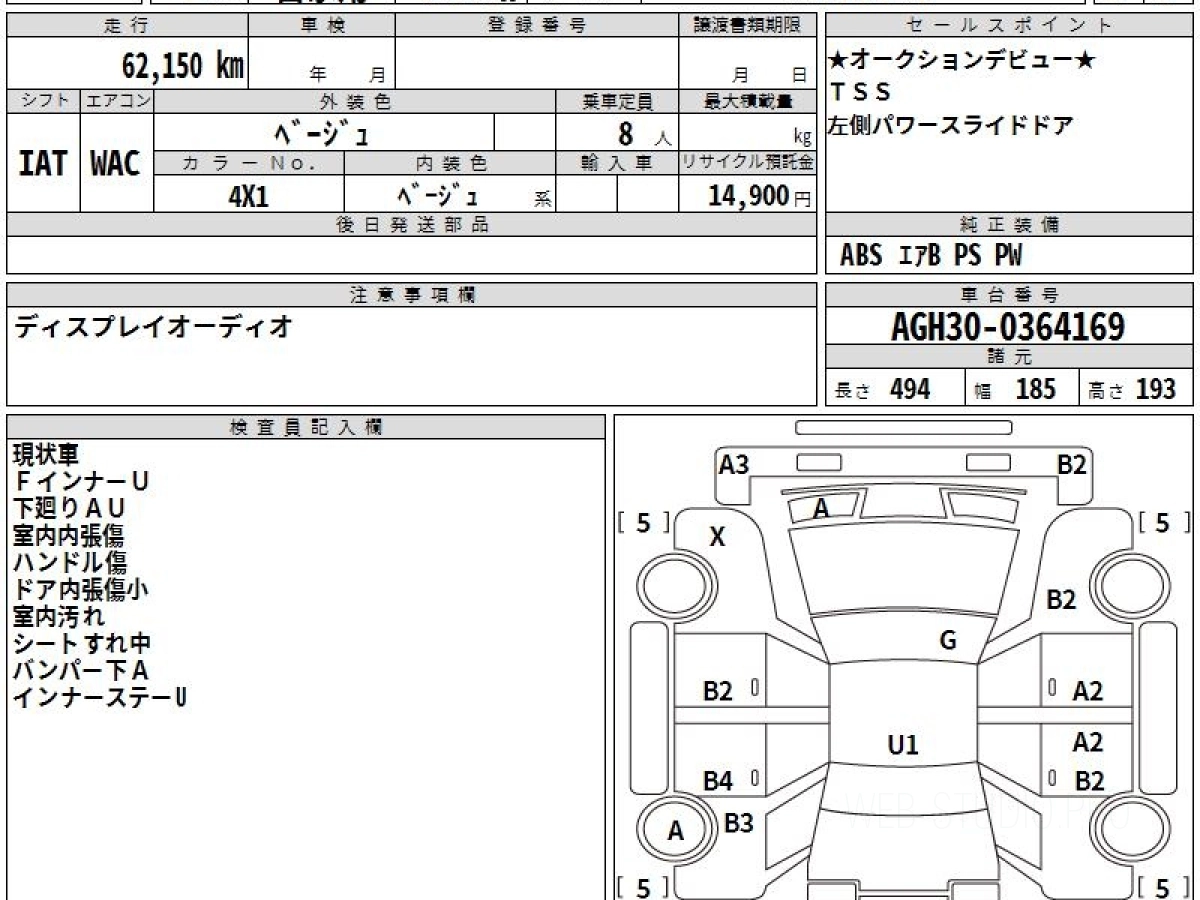The image size is (1200, 900).
Task: Select the 長さ 494 dimension
Action: pyautogui.click(x=883, y=389)
